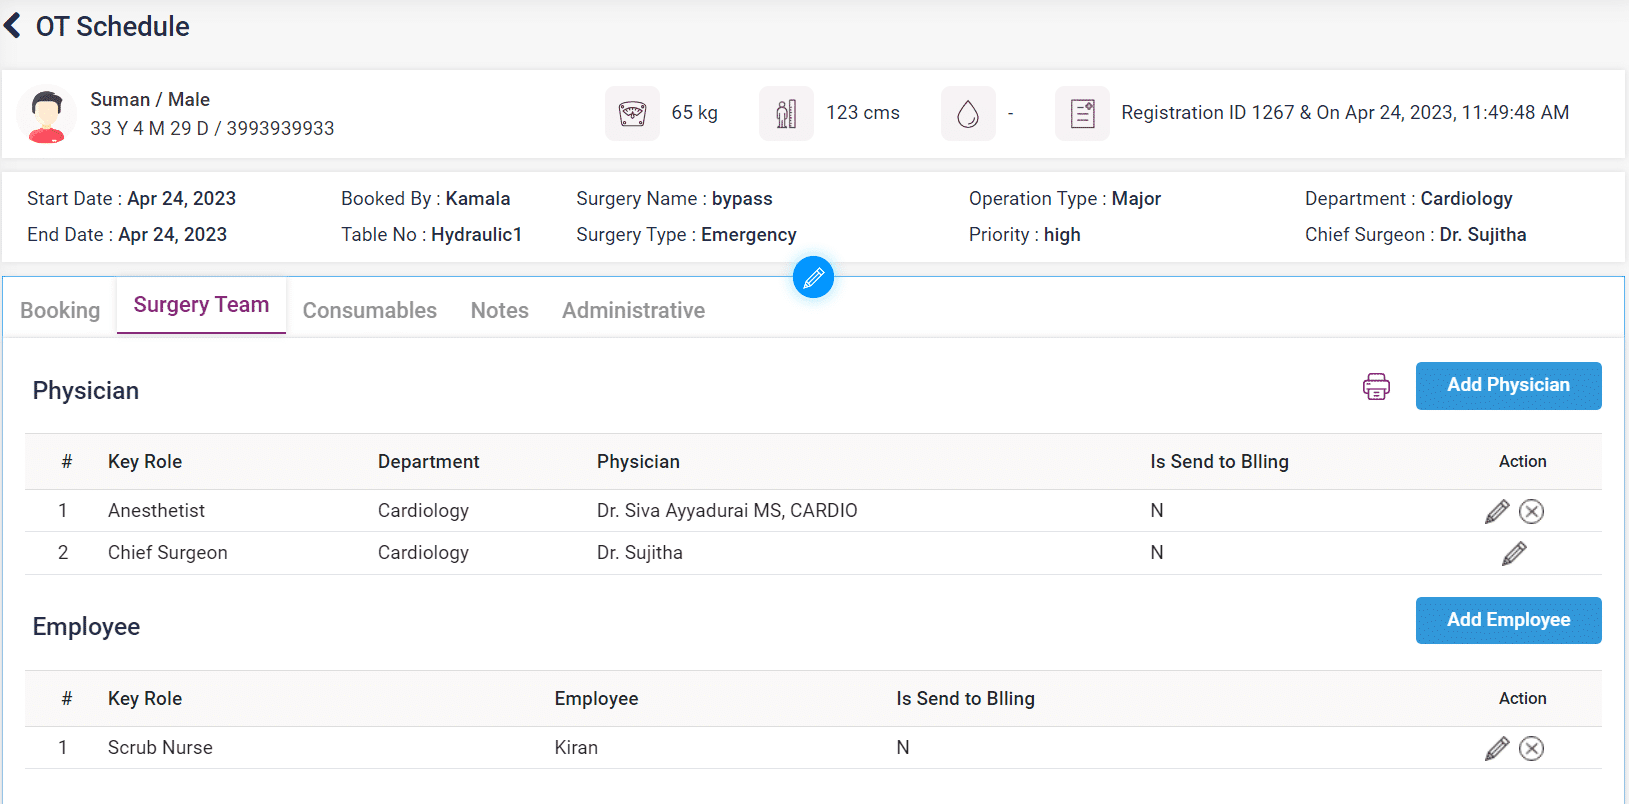Click the Add Employee button
This screenshot has width=1629, height=804.
tap(1508, 621)
